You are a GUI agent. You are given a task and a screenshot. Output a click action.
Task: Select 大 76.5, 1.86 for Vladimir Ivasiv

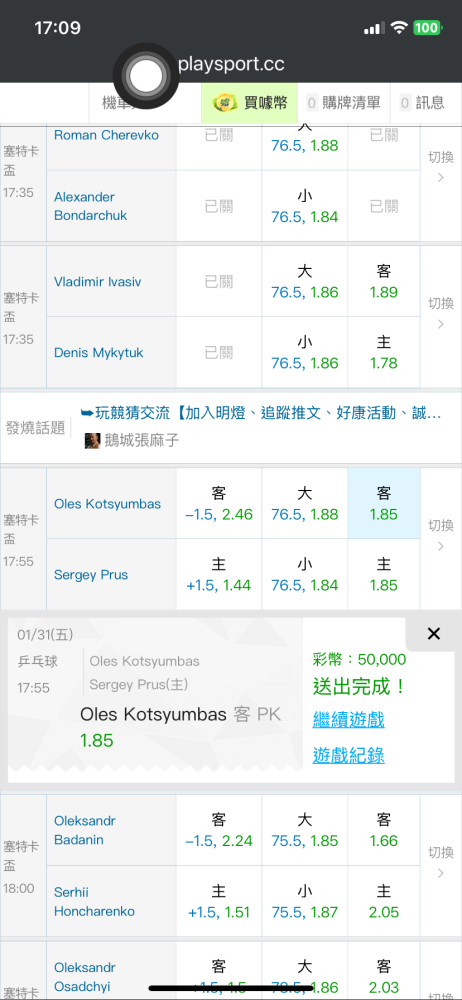click(x=304, y=281)
